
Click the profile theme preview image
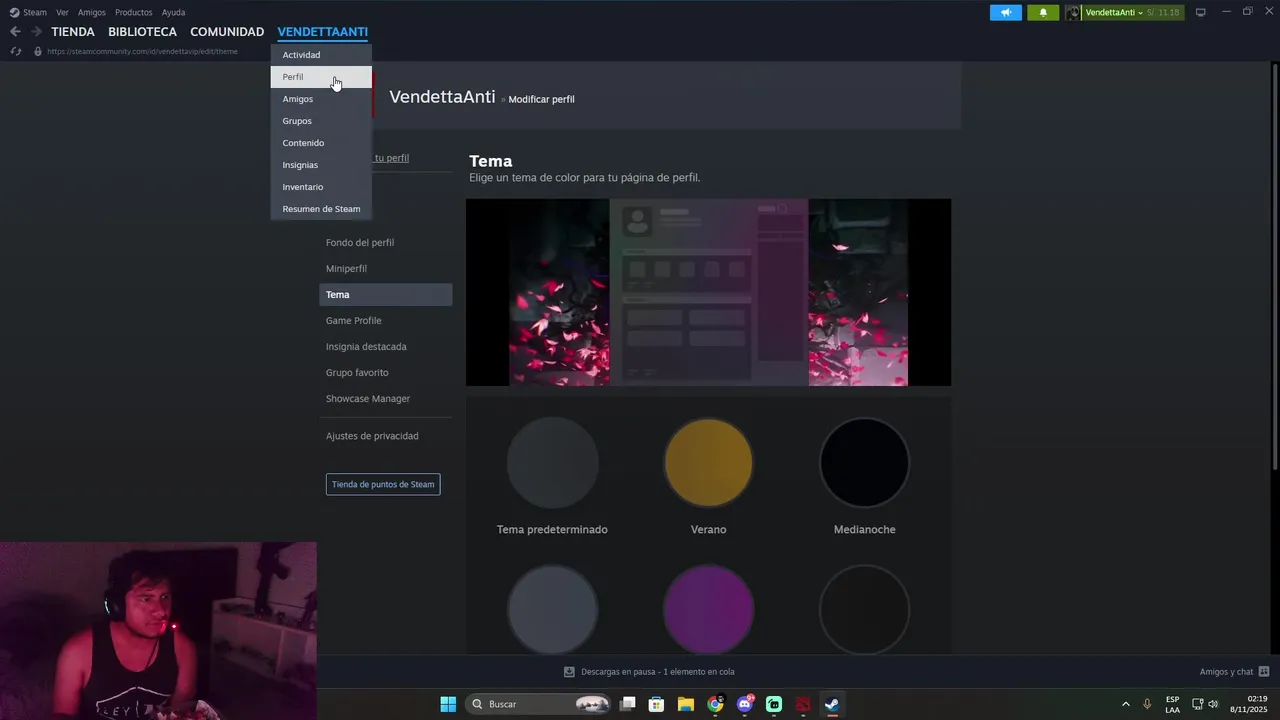(708, 292)
